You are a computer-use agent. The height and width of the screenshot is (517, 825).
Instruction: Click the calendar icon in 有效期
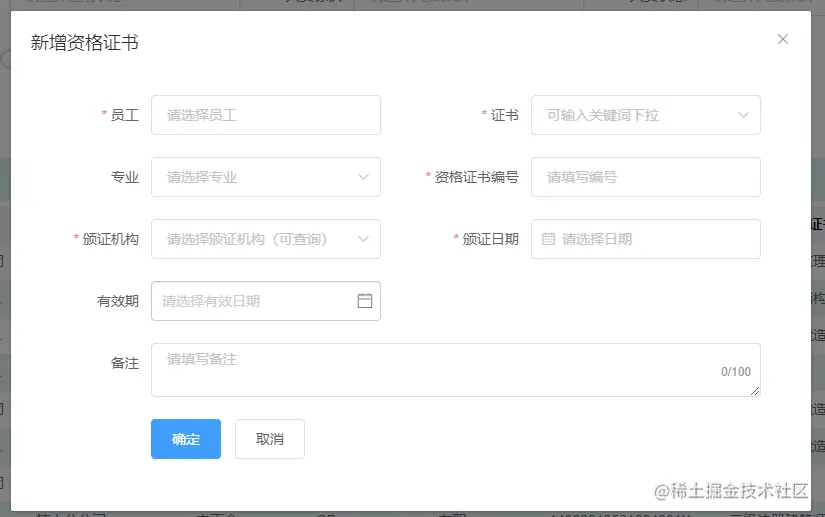click(x=365, y=300)
